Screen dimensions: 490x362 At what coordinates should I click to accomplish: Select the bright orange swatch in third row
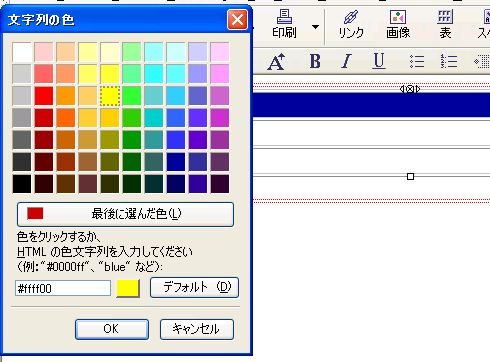click(x=66, y=96)
